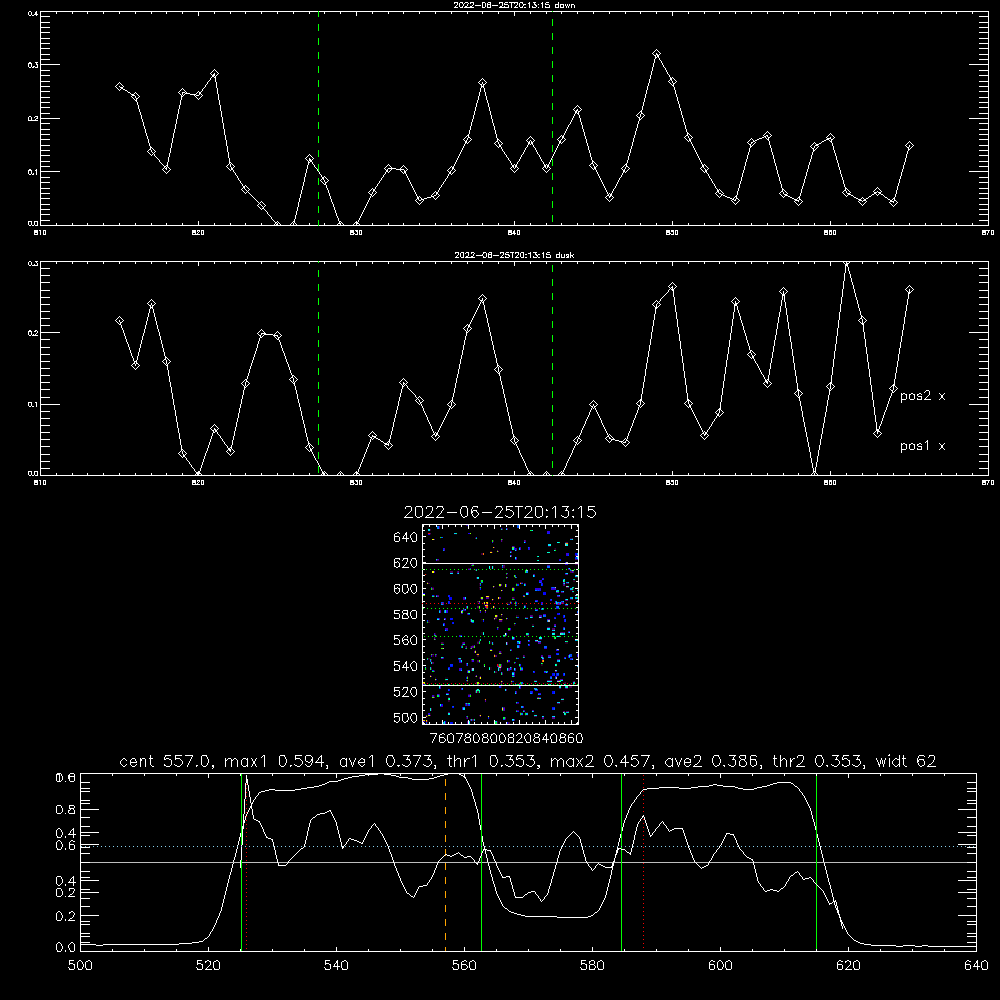
Task: Click the 580 y-axis label beside pixel image
Action: (405, 615)
